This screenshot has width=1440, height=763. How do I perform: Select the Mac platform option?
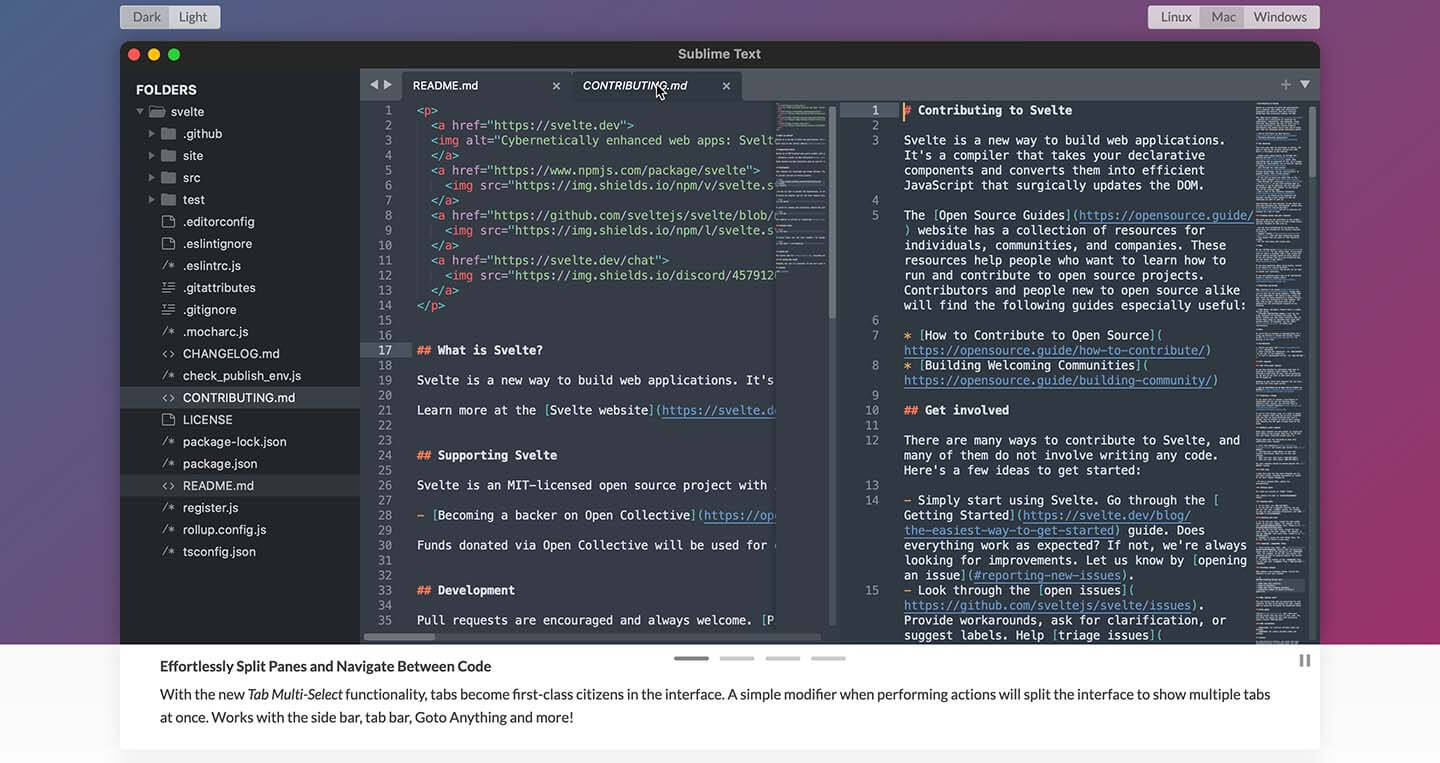pyautogui.click(x=1223, y=17)
